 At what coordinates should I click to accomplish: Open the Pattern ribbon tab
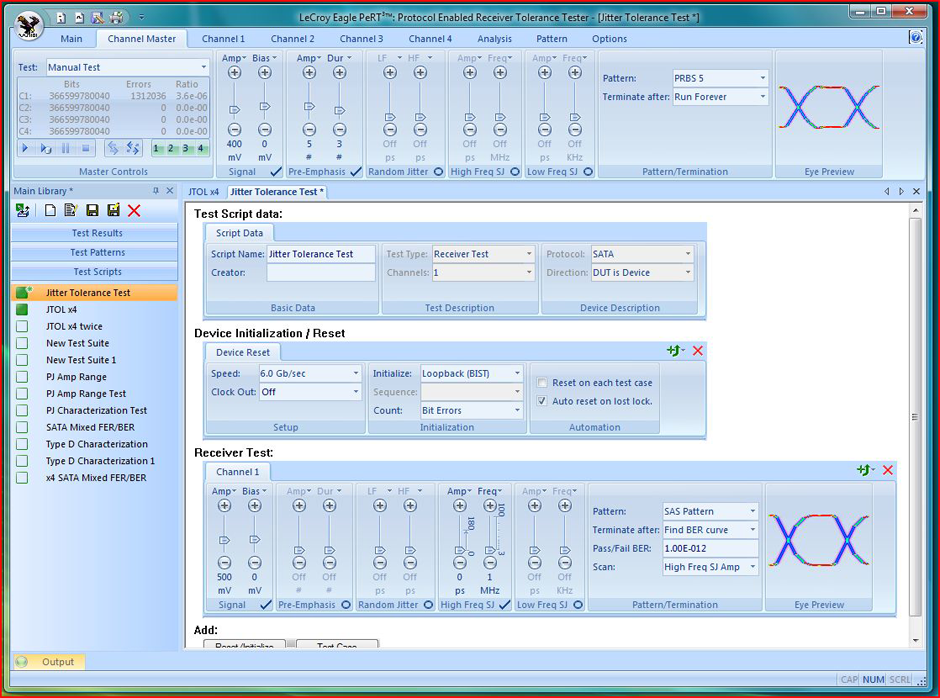[x=552, y=38]
